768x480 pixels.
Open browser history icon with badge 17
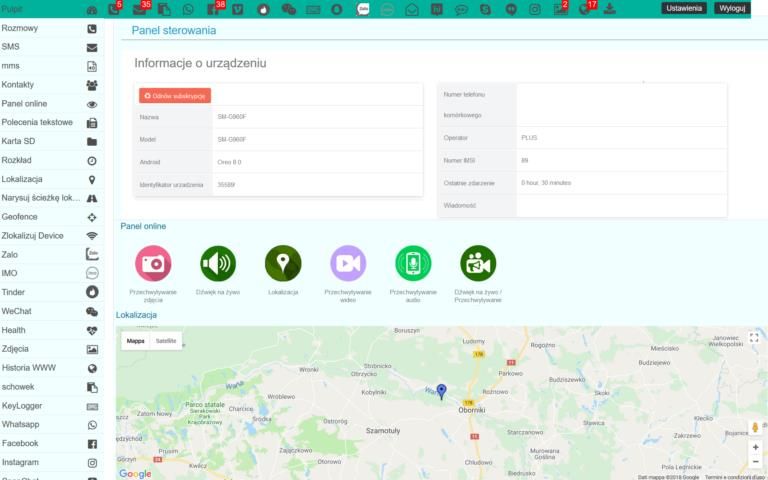585,9
